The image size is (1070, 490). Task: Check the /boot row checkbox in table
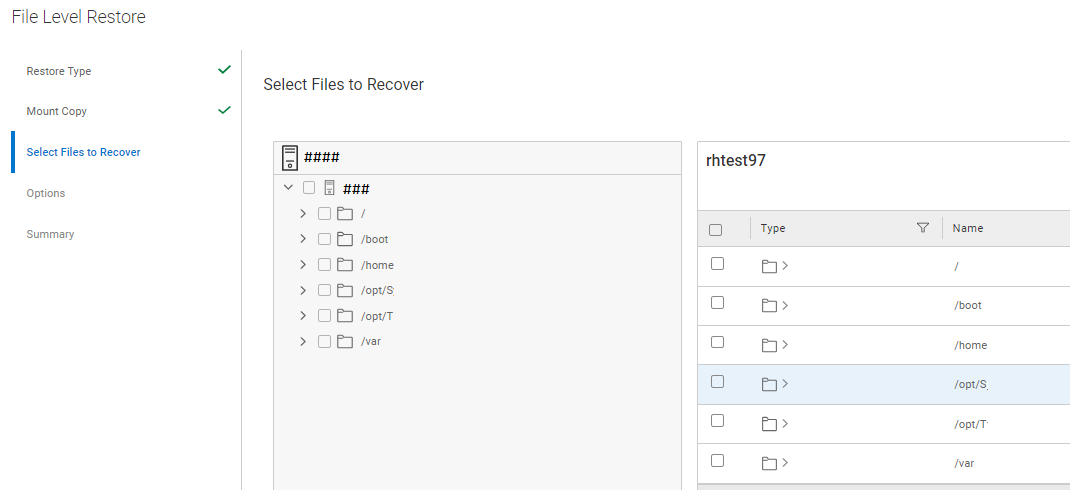pyautogui.click(x=717, y=302)
